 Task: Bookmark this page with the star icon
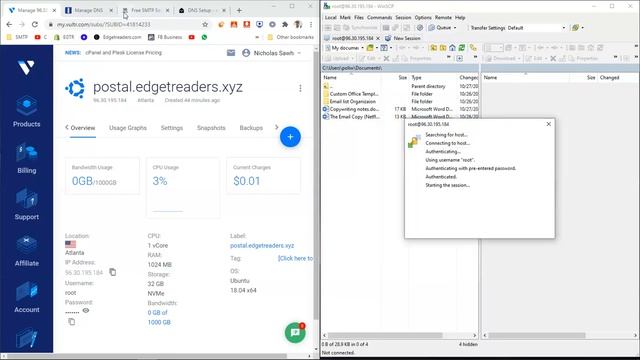click(205, 24)
